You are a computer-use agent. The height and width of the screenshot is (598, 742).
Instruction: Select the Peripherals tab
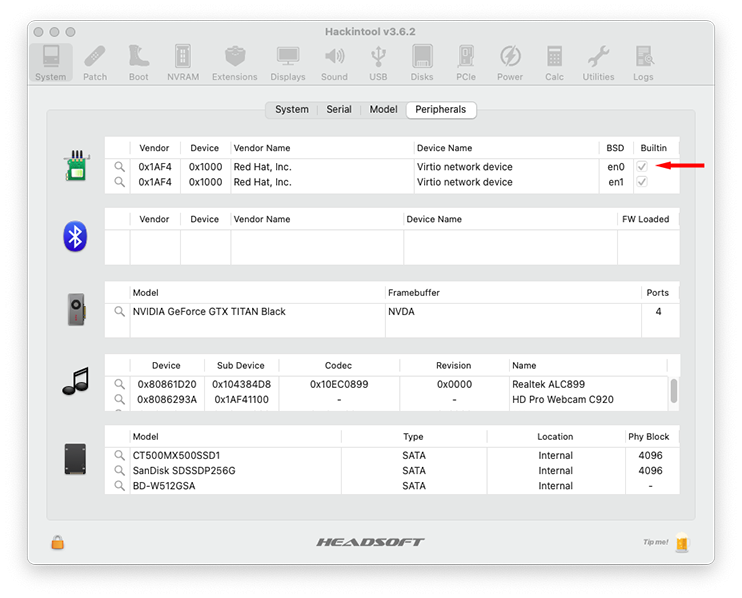tap(441, 110)
